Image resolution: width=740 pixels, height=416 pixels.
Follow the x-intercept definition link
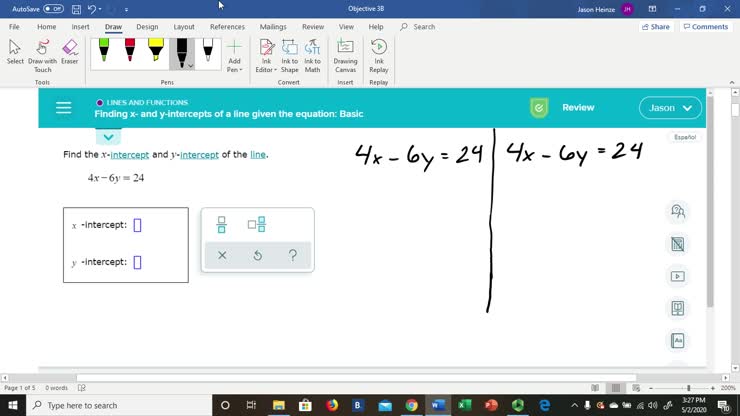coord(129,155)
